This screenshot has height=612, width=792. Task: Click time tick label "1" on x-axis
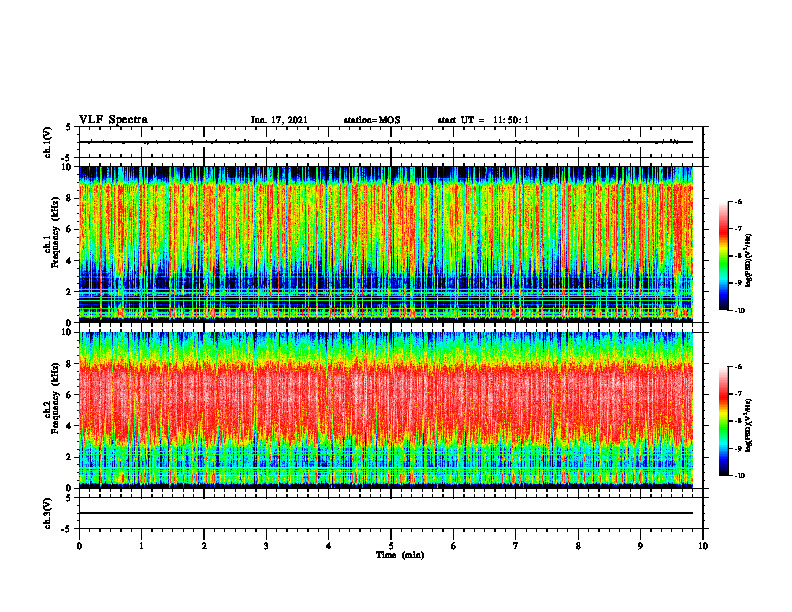(141, 546)
